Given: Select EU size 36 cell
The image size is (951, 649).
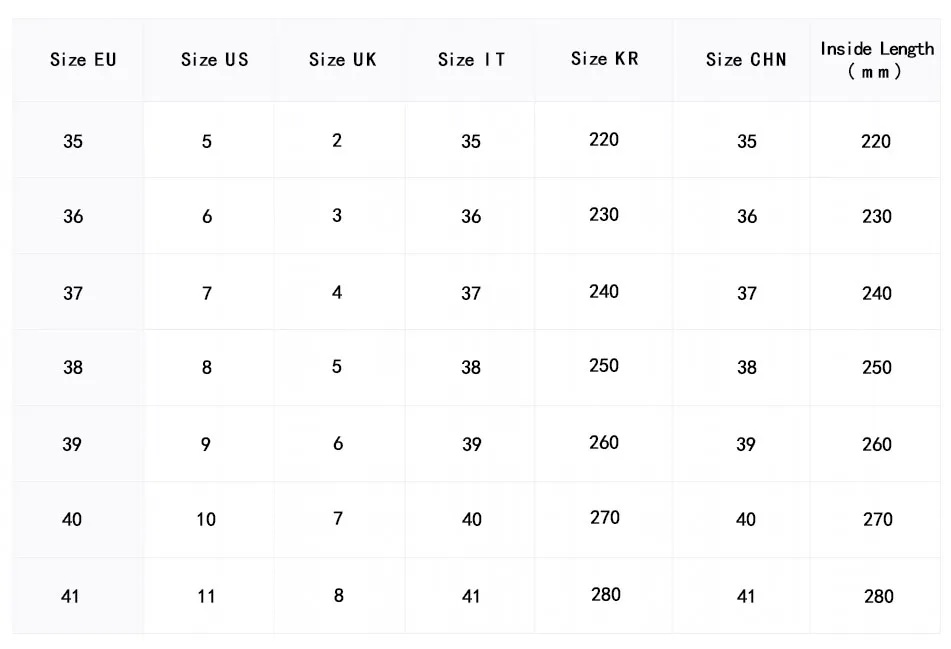Looking at the screenshot, I should 73,217.
